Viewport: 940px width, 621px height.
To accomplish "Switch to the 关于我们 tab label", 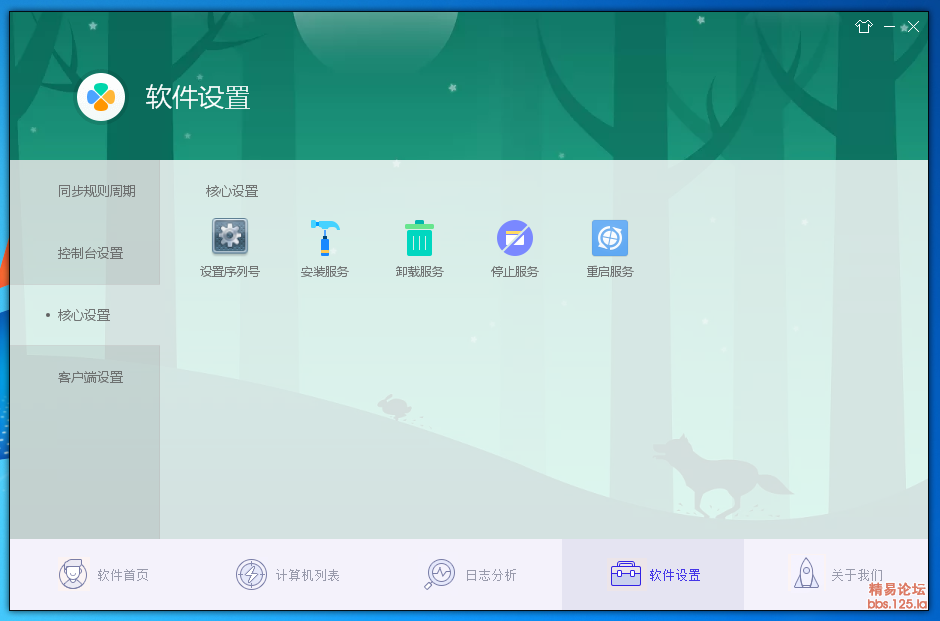I will point(857,575).
